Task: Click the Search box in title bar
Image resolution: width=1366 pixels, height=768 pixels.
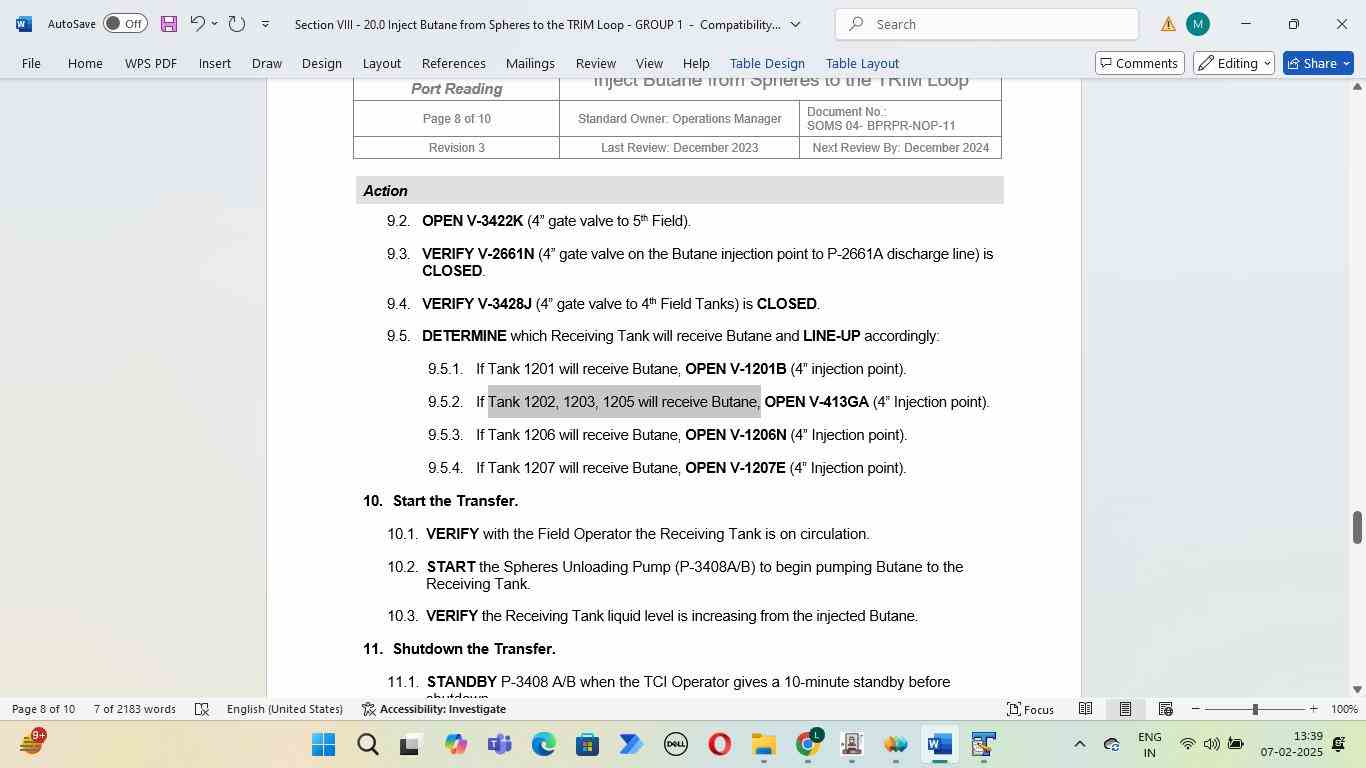Action: tap(987, 24)
